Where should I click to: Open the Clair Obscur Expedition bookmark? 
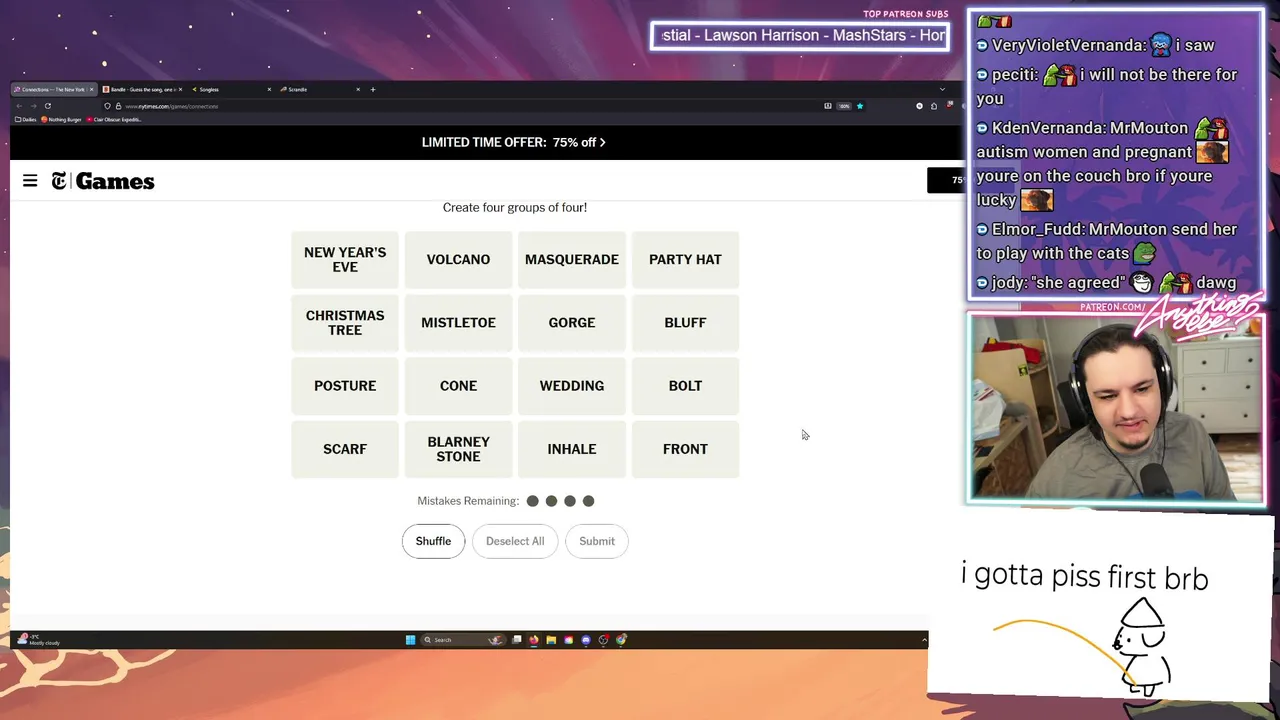(x=114, y=119)
